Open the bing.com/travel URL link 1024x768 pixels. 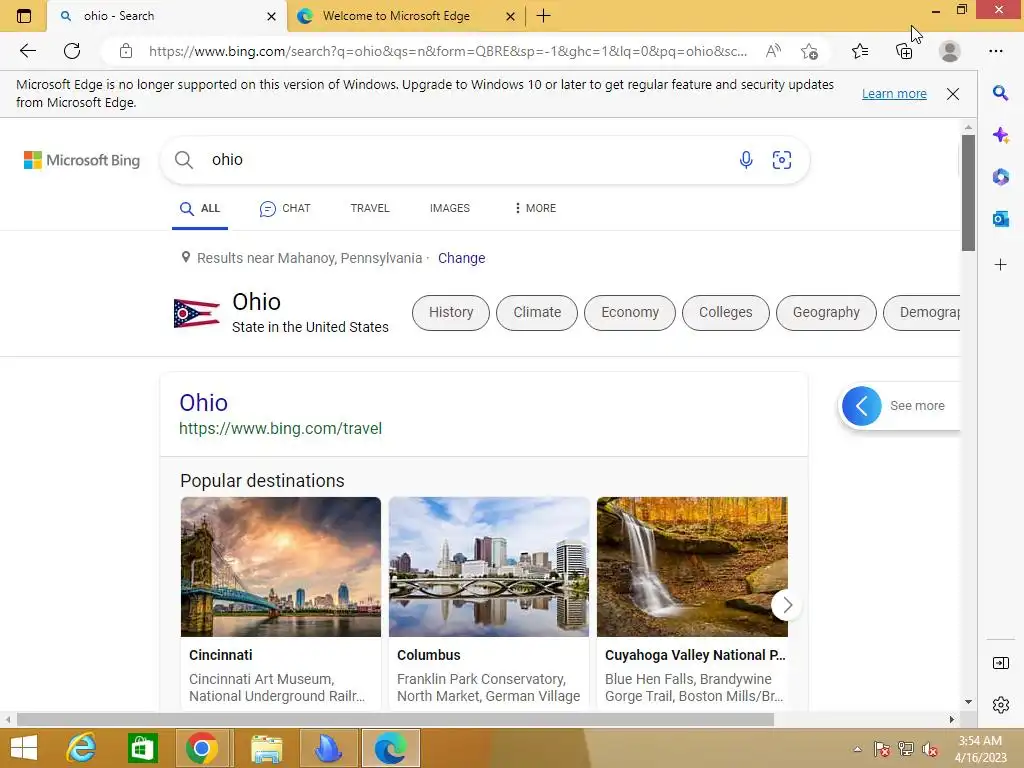tap(280, 428)
